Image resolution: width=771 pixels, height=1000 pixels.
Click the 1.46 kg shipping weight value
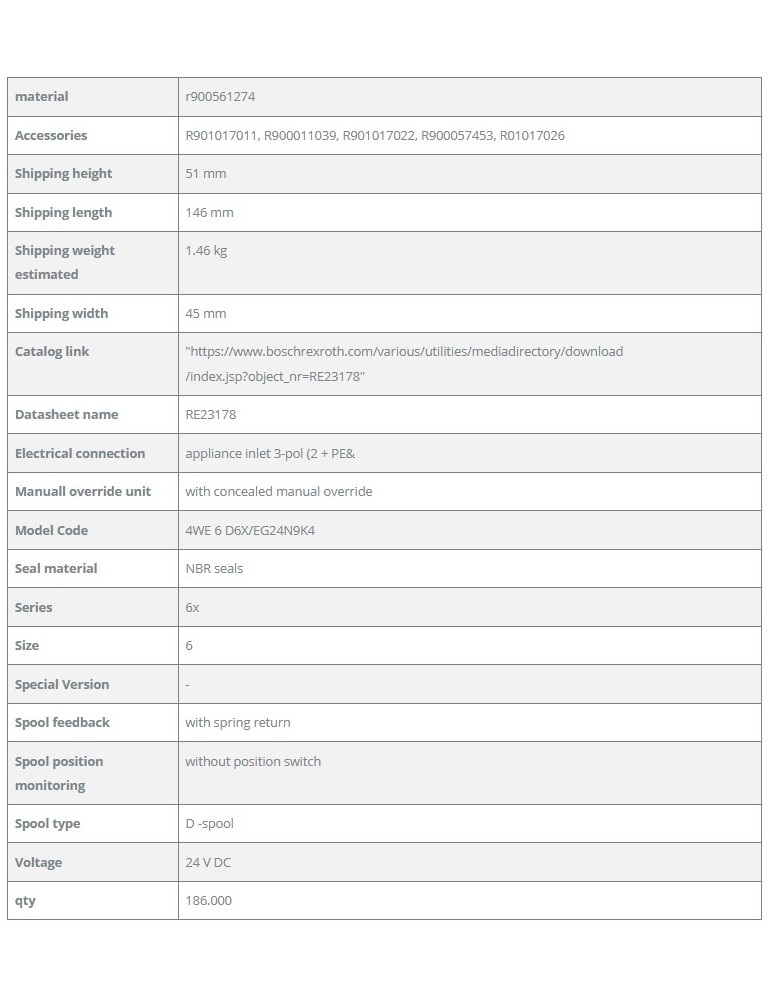click(206, 251)
